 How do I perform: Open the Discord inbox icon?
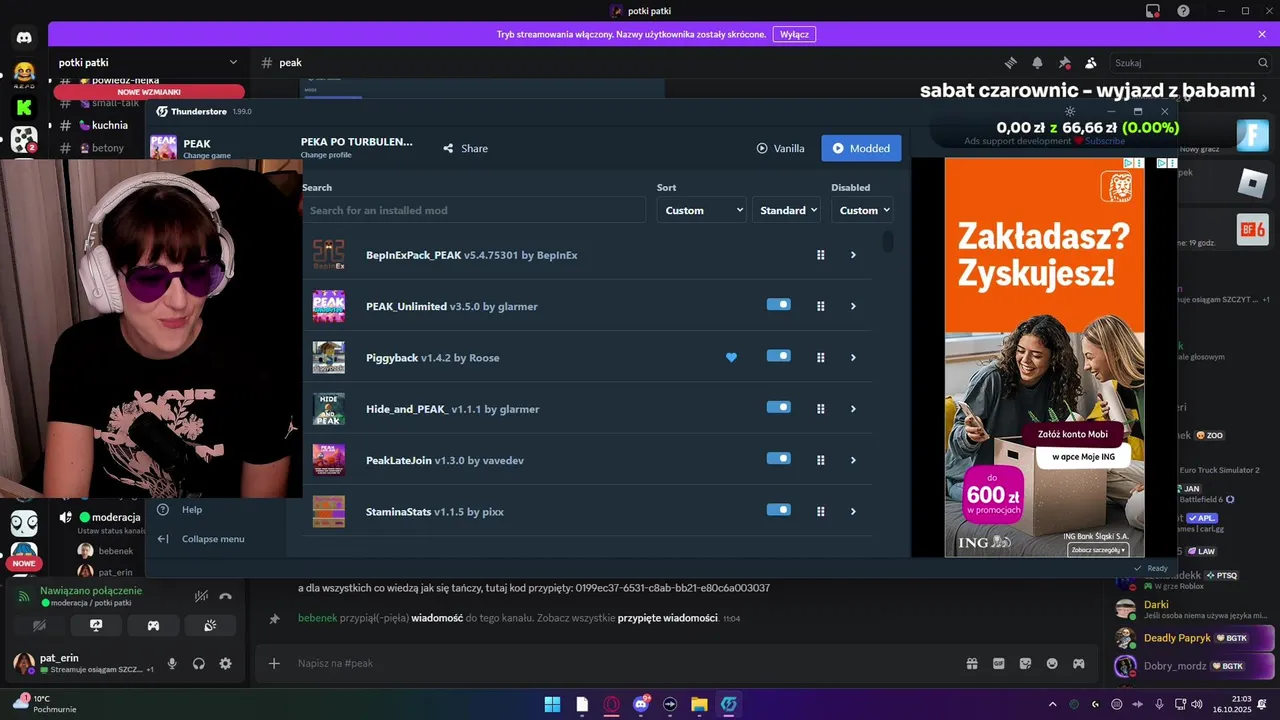(1153, 11)
